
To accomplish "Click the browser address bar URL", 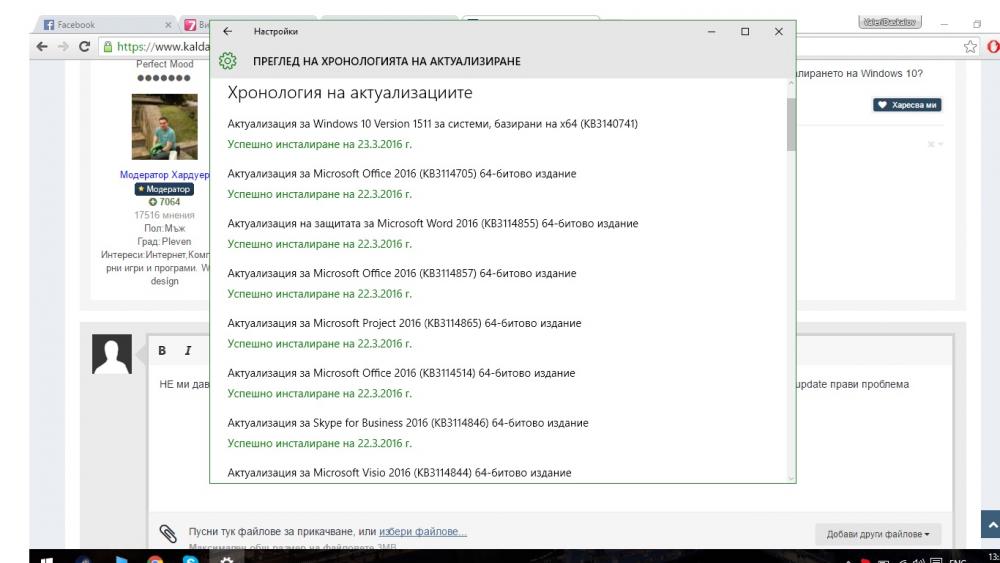I will [163, 47].
